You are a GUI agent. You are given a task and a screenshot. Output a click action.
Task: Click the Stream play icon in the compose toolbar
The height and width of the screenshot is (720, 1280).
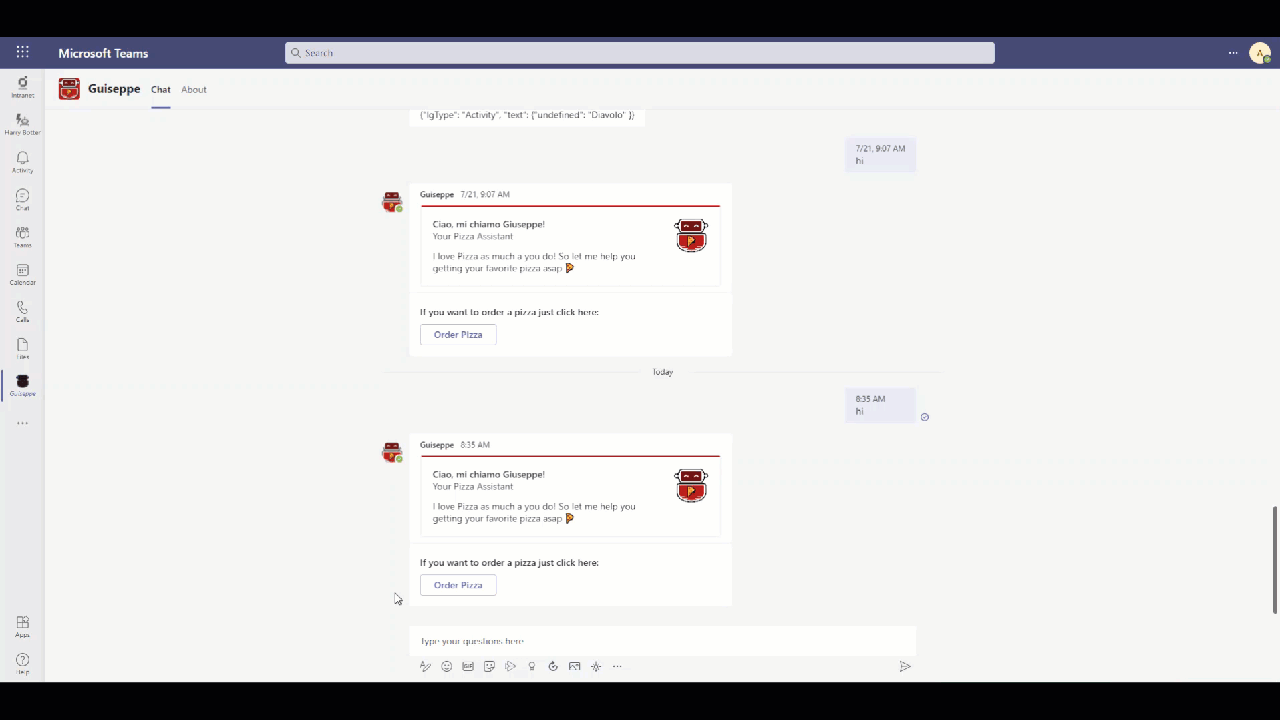coord(510,666)
